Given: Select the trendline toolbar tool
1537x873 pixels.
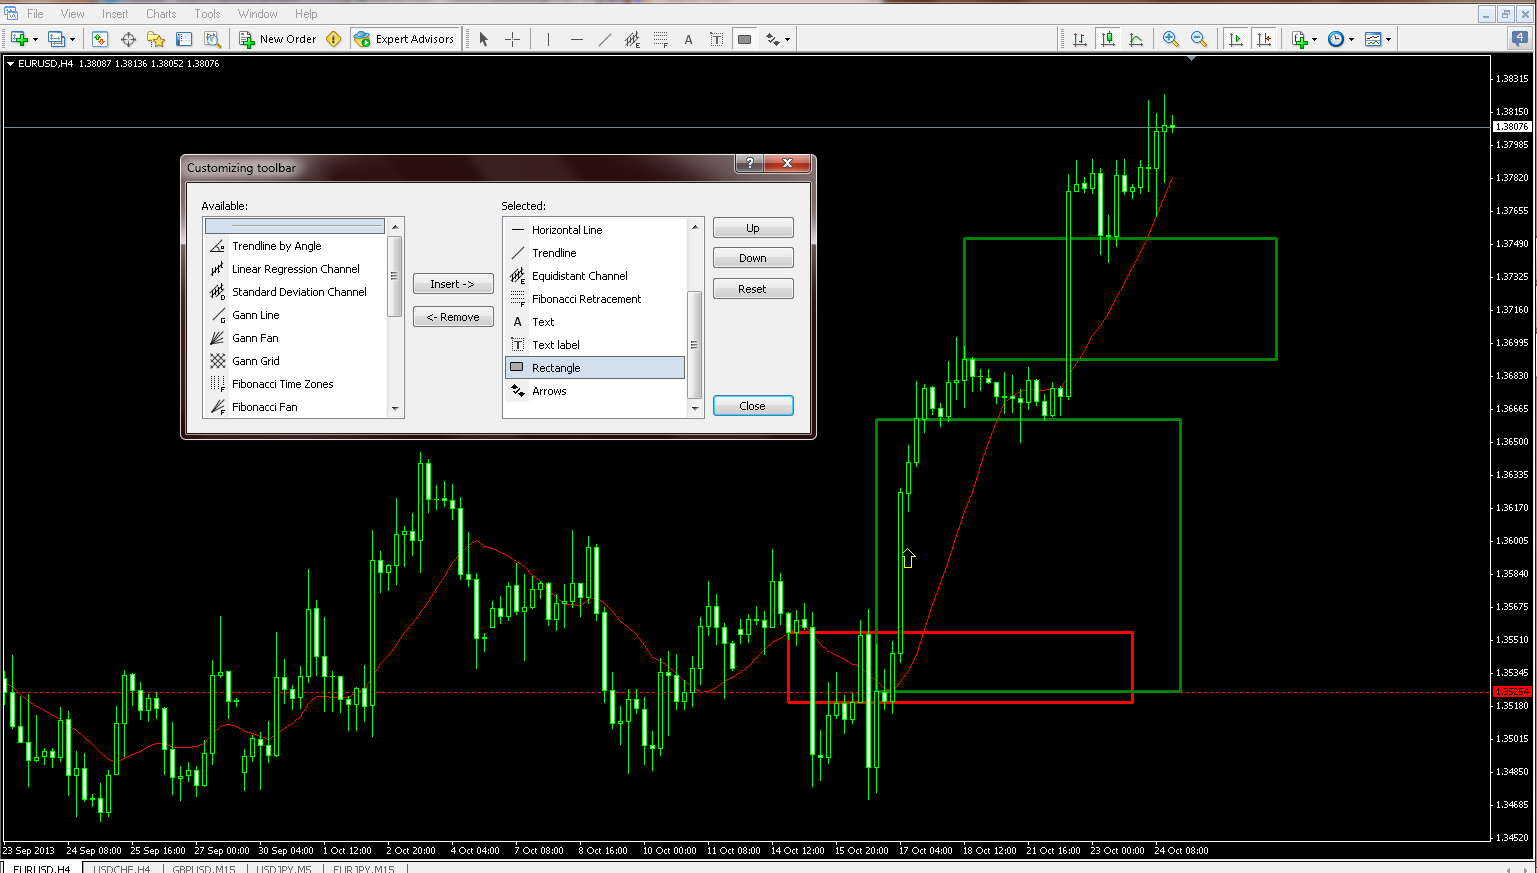Looking at the screenshot, I should (x=604, y=39).
